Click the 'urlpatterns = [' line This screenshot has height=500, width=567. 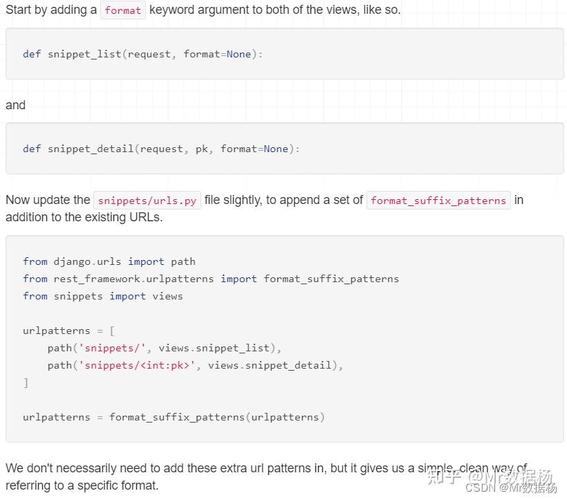[x=69, y=331]
